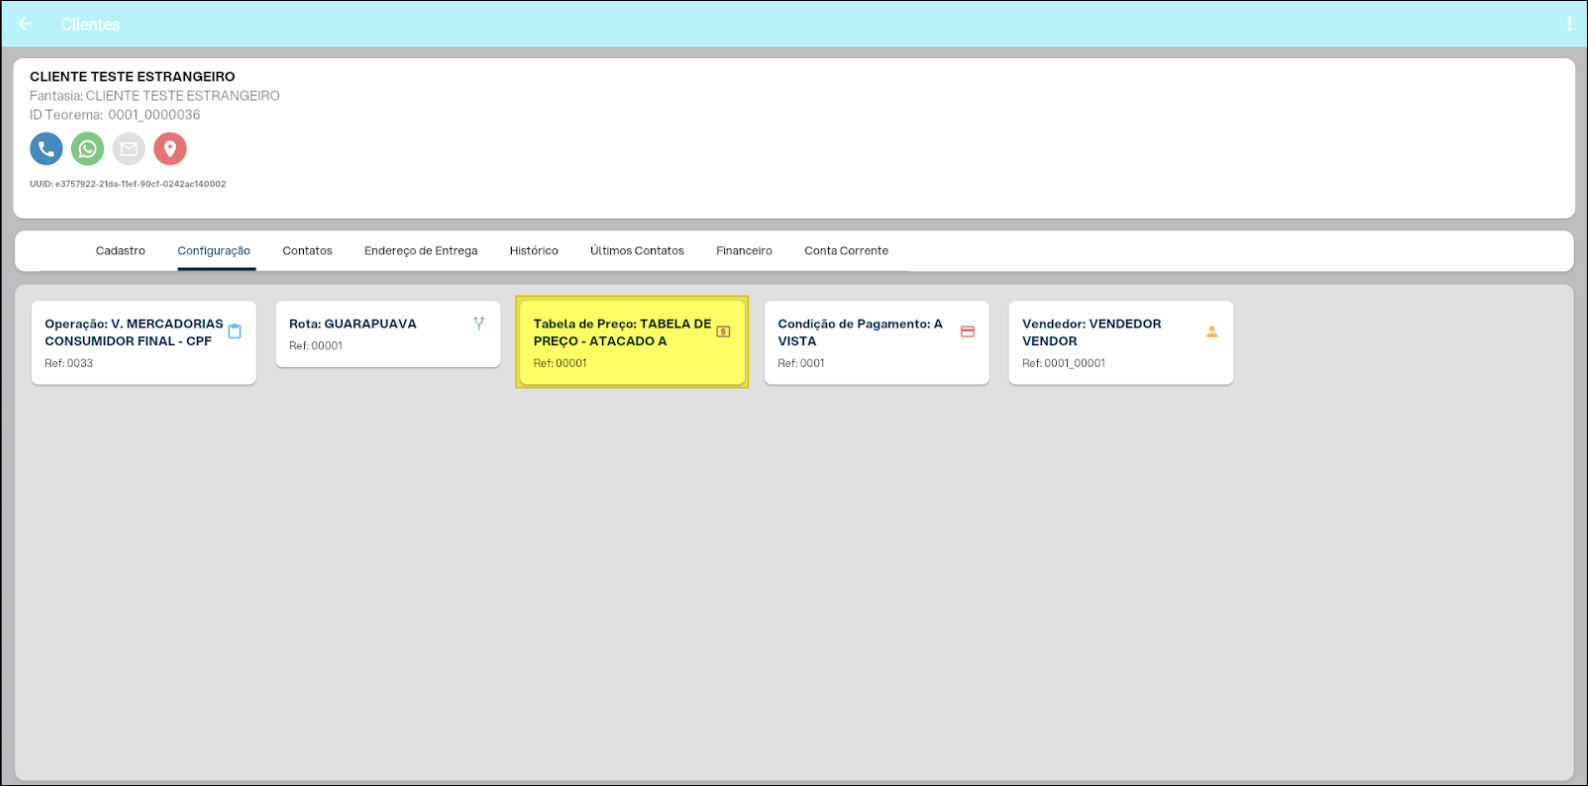This screenshot has width=1588, height=786.
Task: Select the Rota: GUARAPUAVA card
Action: pyautogui.click(x=387, y=335)
